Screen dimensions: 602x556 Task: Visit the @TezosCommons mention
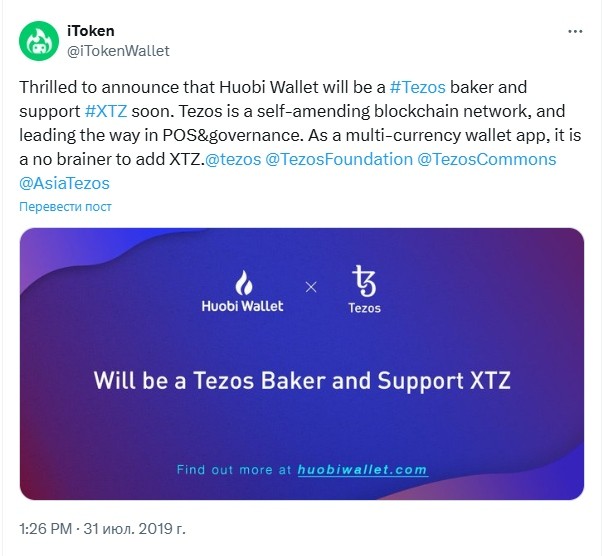[x=486, y=159]
